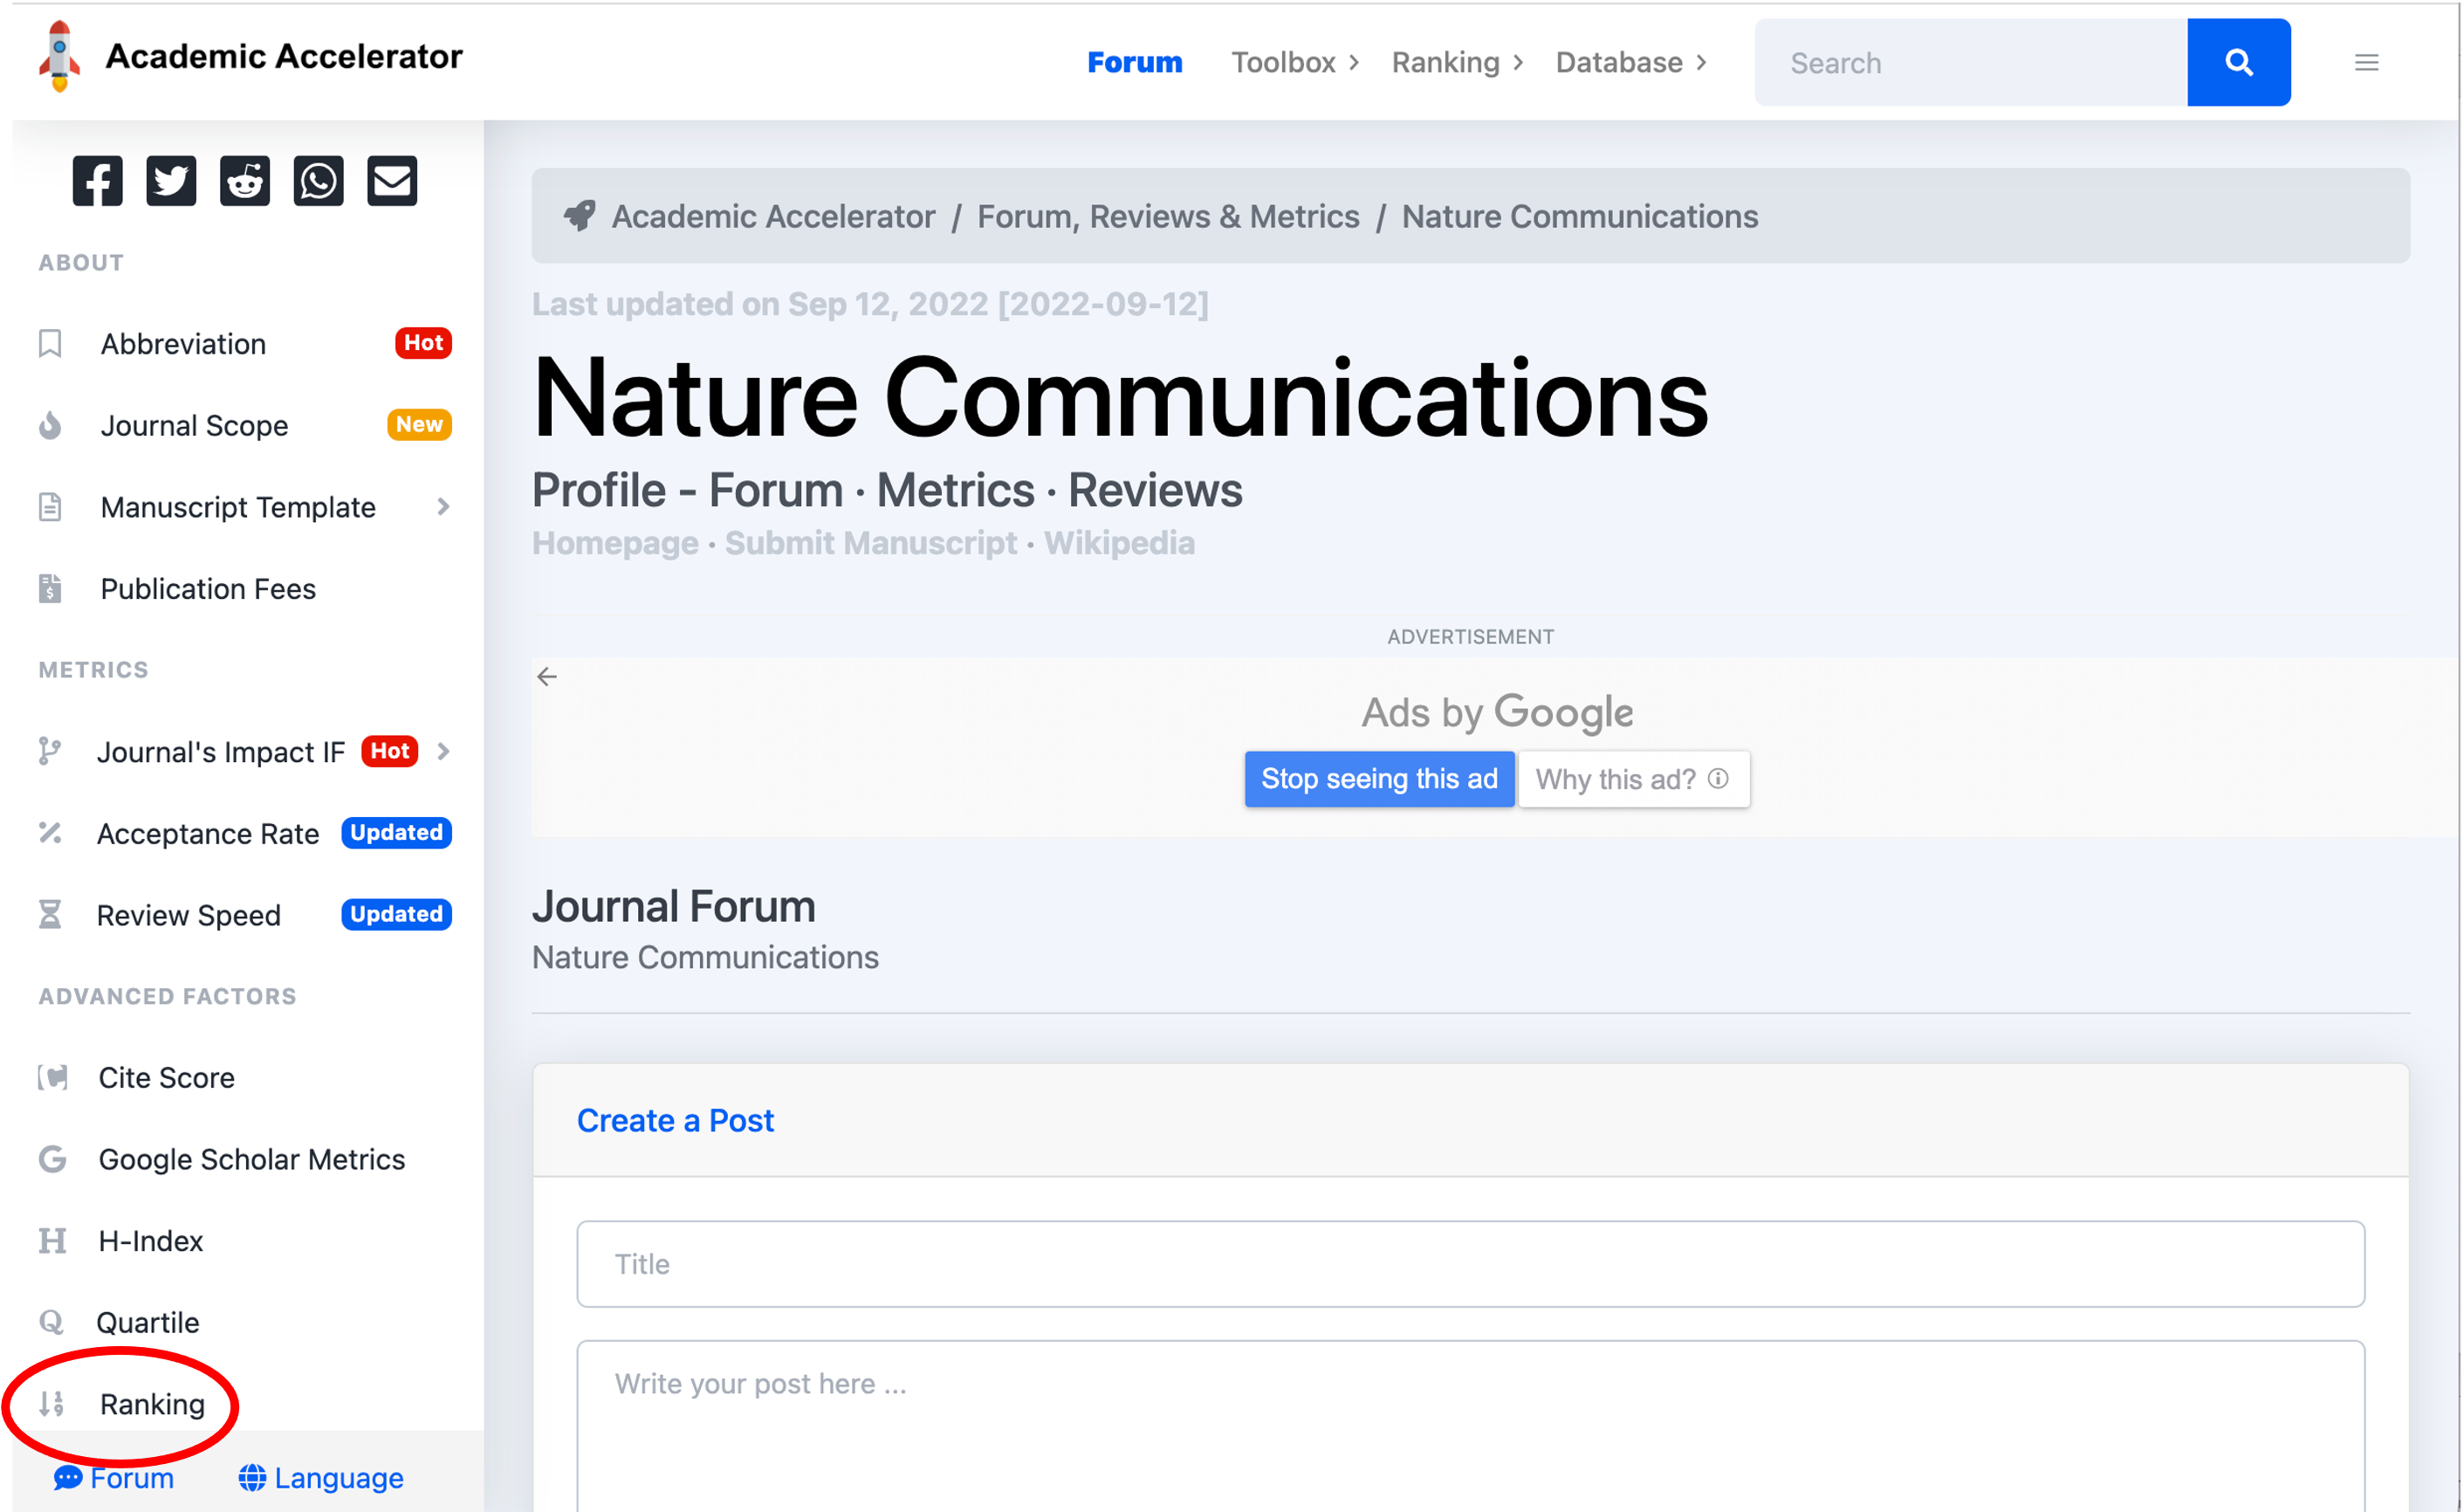The image size is (2464, 1512).
Task: Open Cite Score in sidebar
Action: click(166, 1077)
